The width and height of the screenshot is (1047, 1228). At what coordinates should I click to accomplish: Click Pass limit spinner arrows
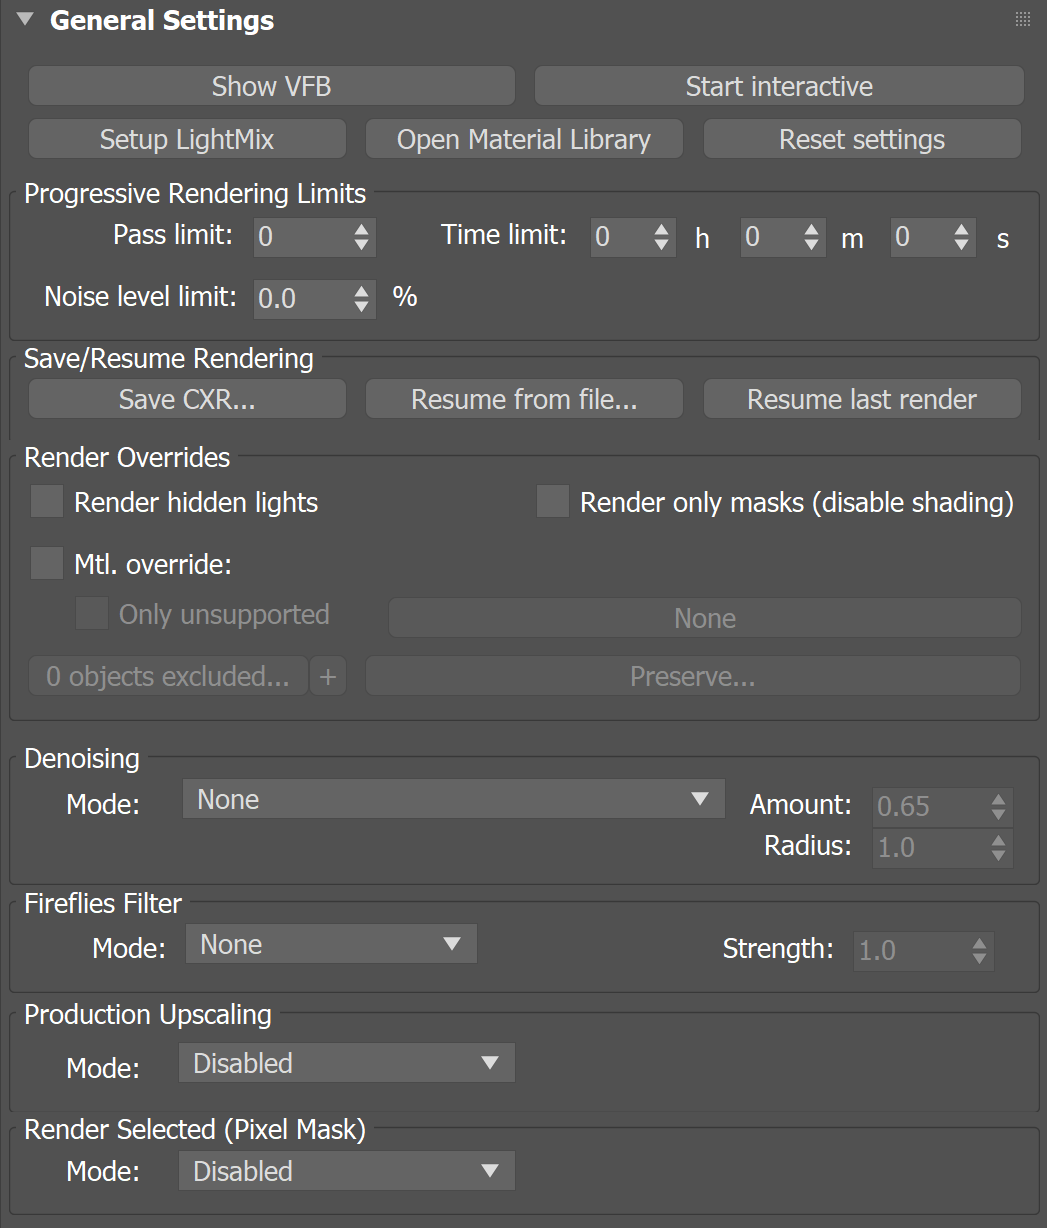click(362, 237)
